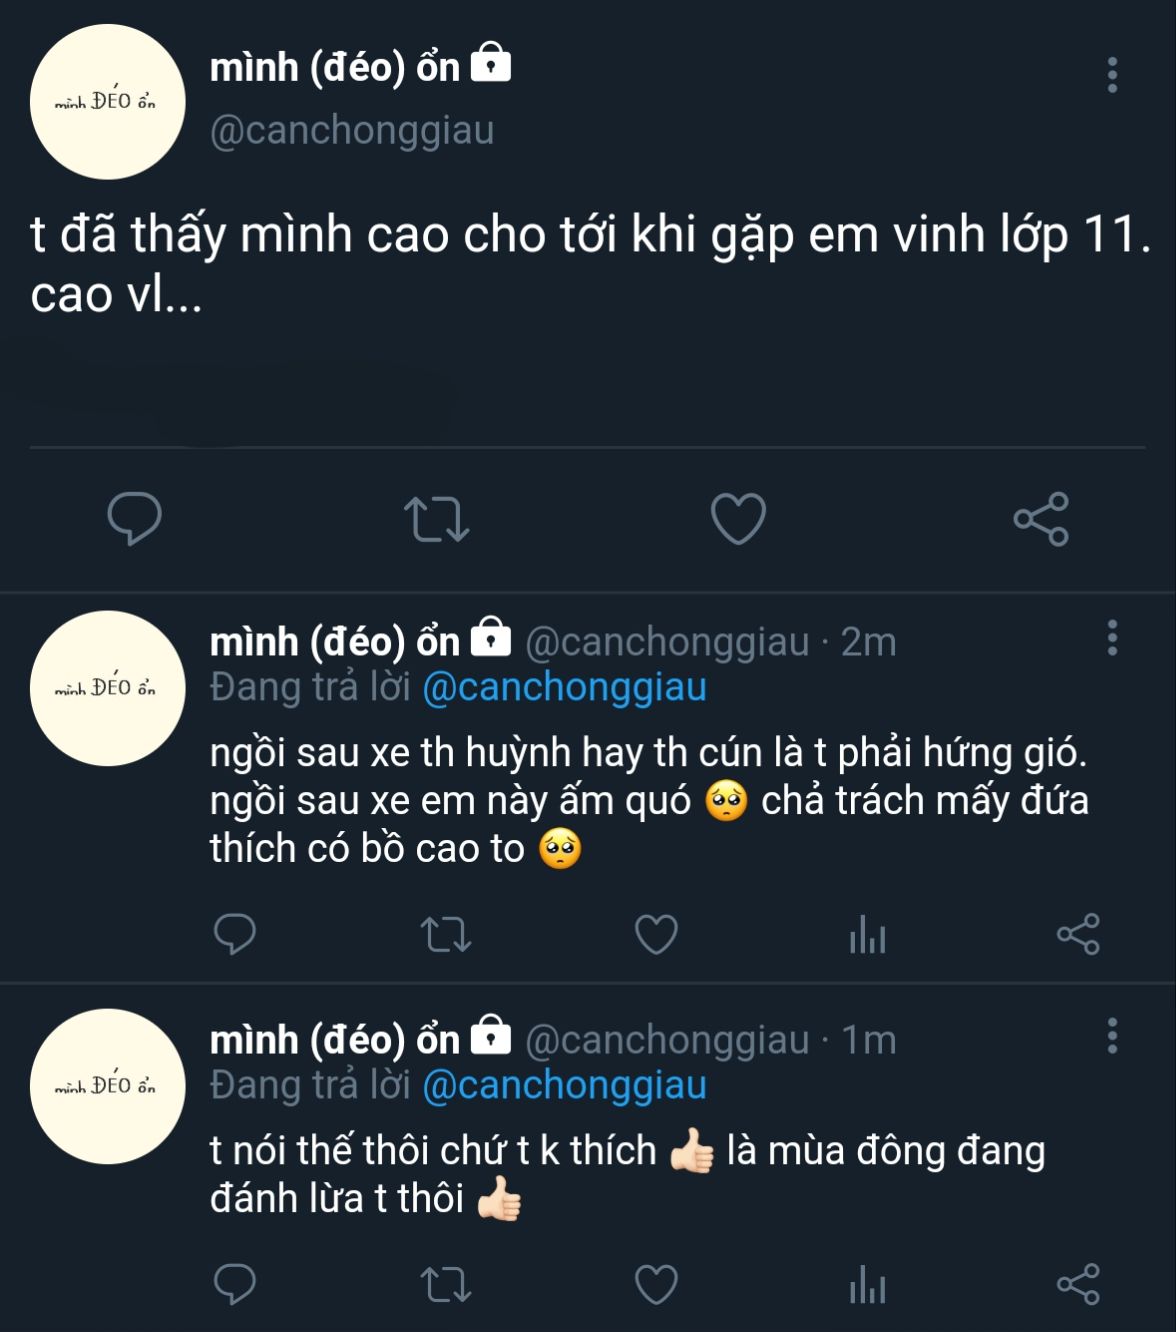Like the 1m reply tweet
The width and height of the screenshot is (1176, 1332).
[657, 1284]
